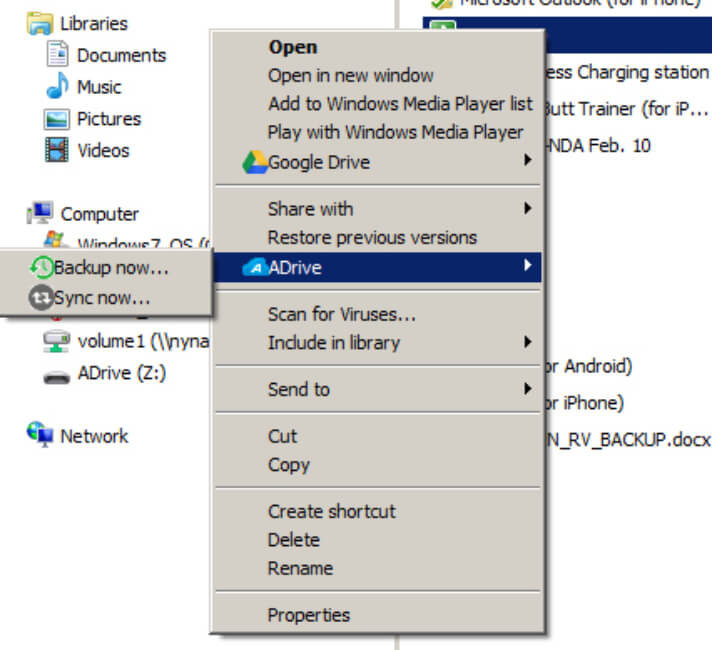Select Share with menu entry
This screenshot has height=650, width=712.
pyautogui.click(x=377, y=209)
